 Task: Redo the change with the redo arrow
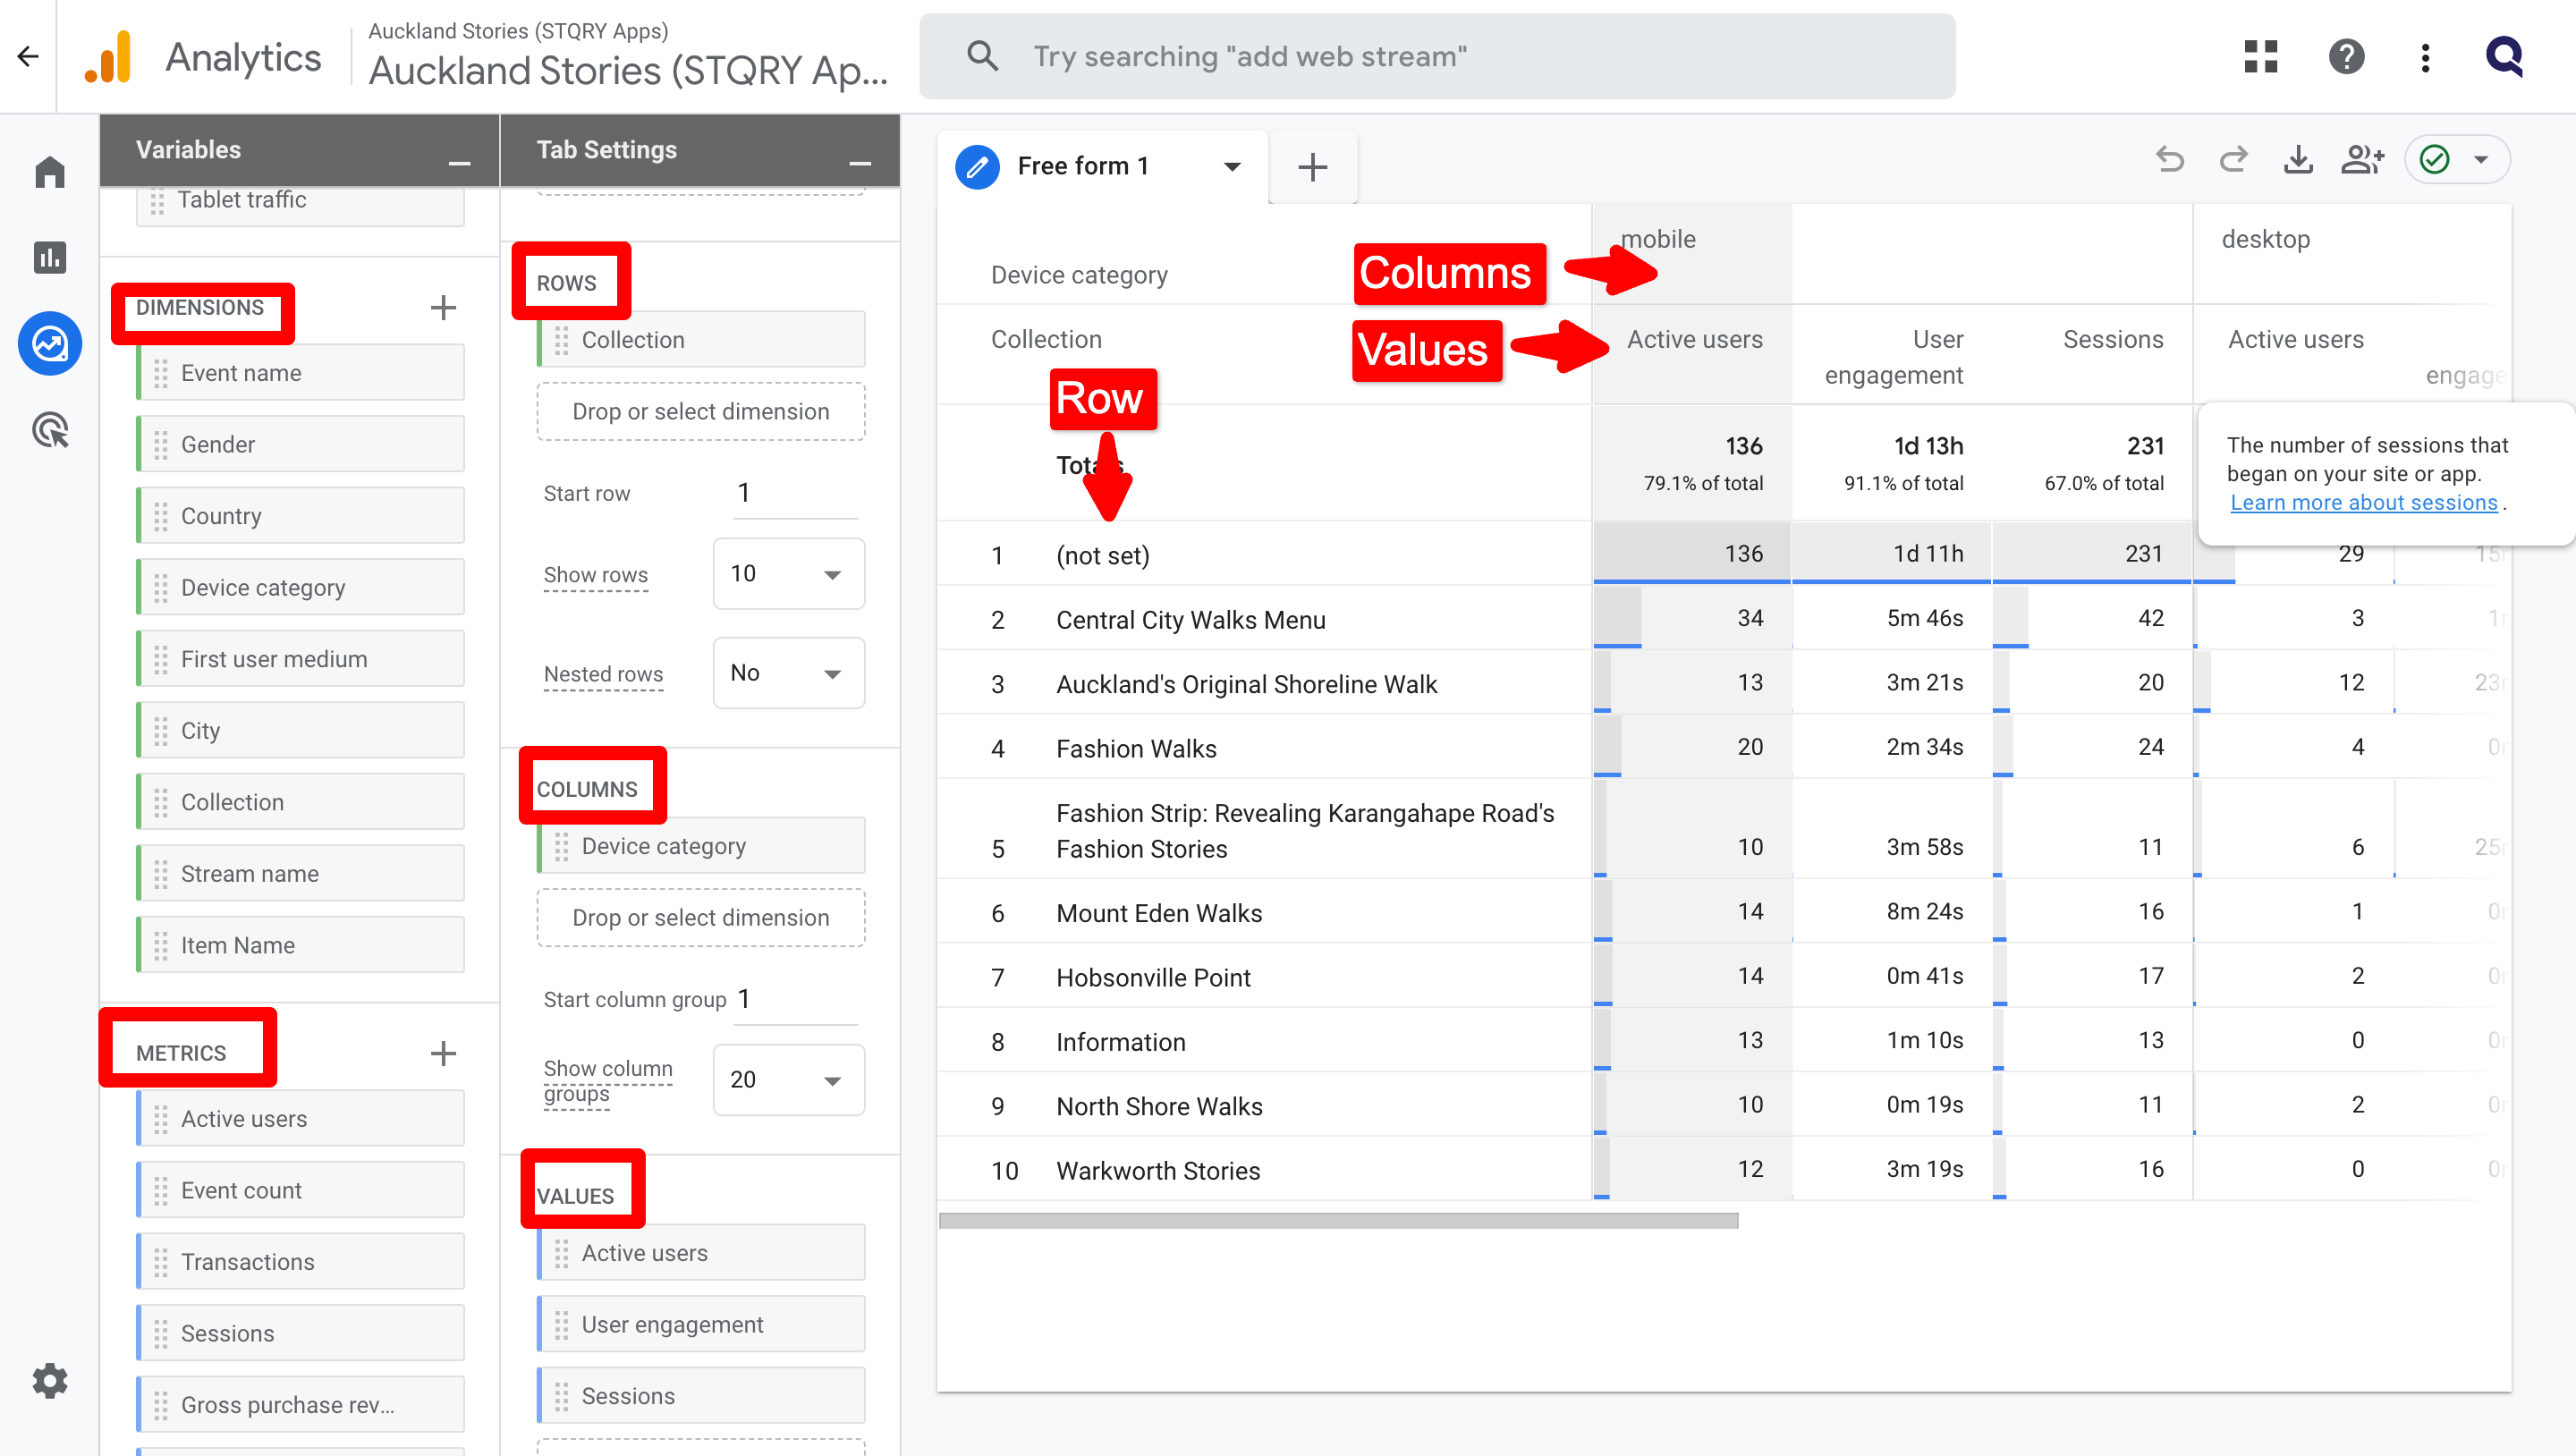2233,160
